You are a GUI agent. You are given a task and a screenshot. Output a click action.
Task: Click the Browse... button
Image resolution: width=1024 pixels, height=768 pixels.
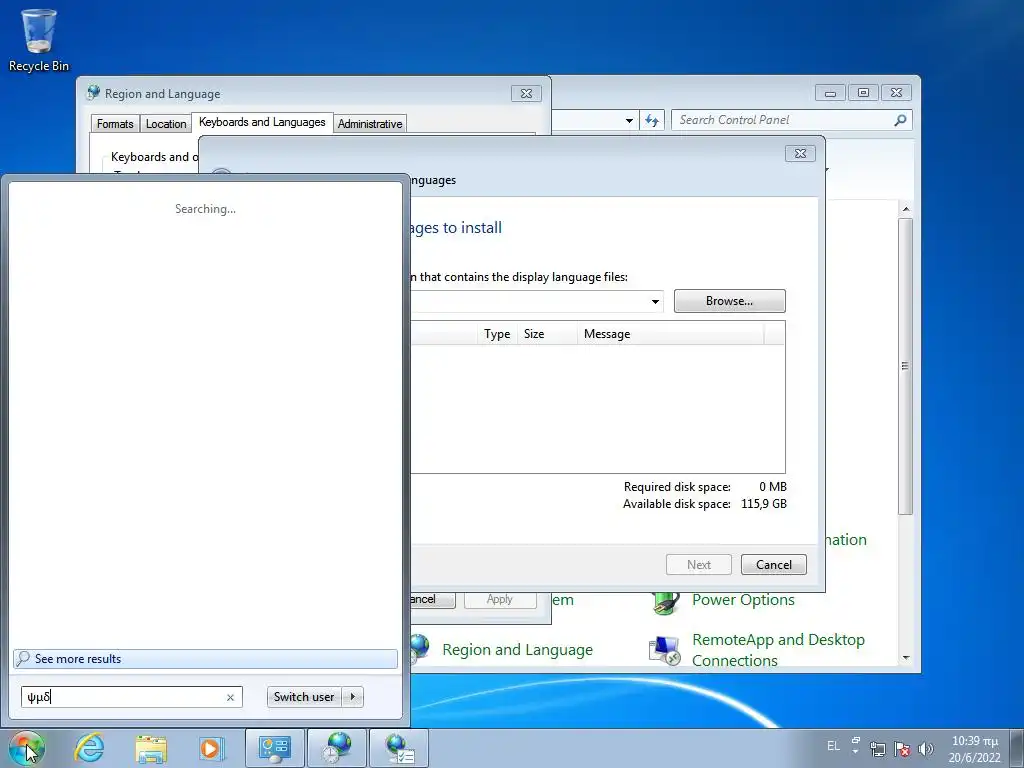tap(729, 301)
